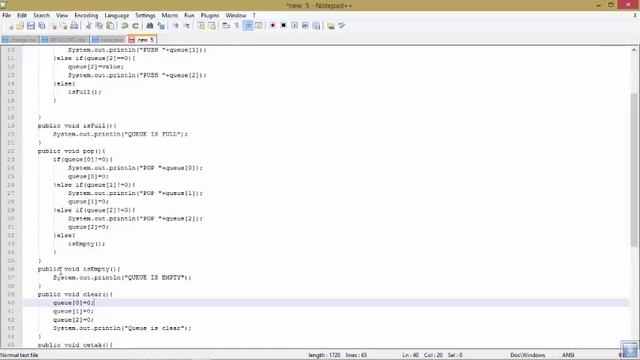Image resolution: width=640 pixels, height=360 pixels.
Task: Open Find with the binoculars icon
Action: [150, 26]
